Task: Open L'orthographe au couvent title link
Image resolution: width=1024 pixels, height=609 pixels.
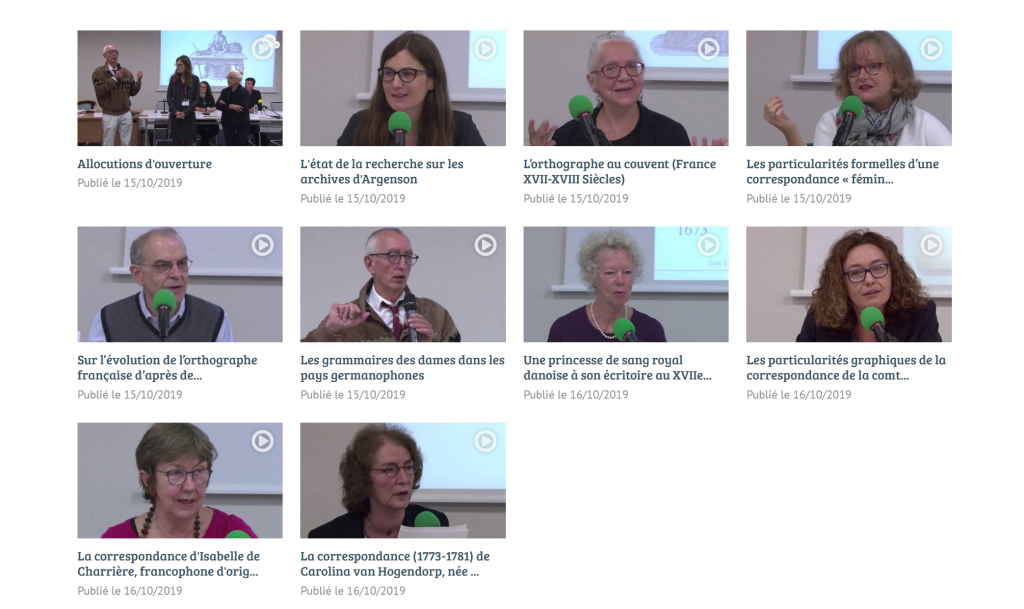Action: pos(620,172)
